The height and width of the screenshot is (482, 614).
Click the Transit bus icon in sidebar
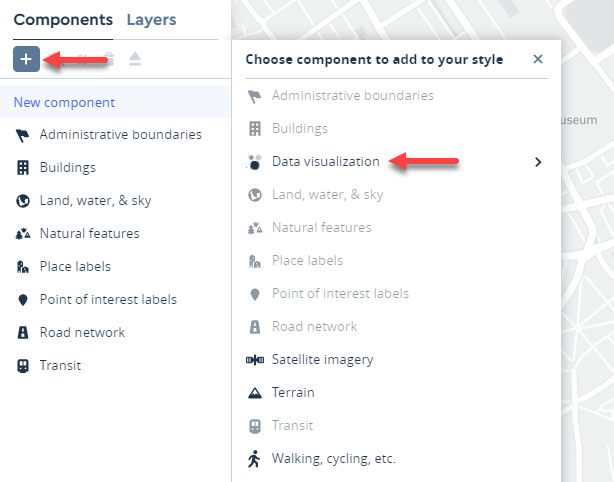point(22,366)
